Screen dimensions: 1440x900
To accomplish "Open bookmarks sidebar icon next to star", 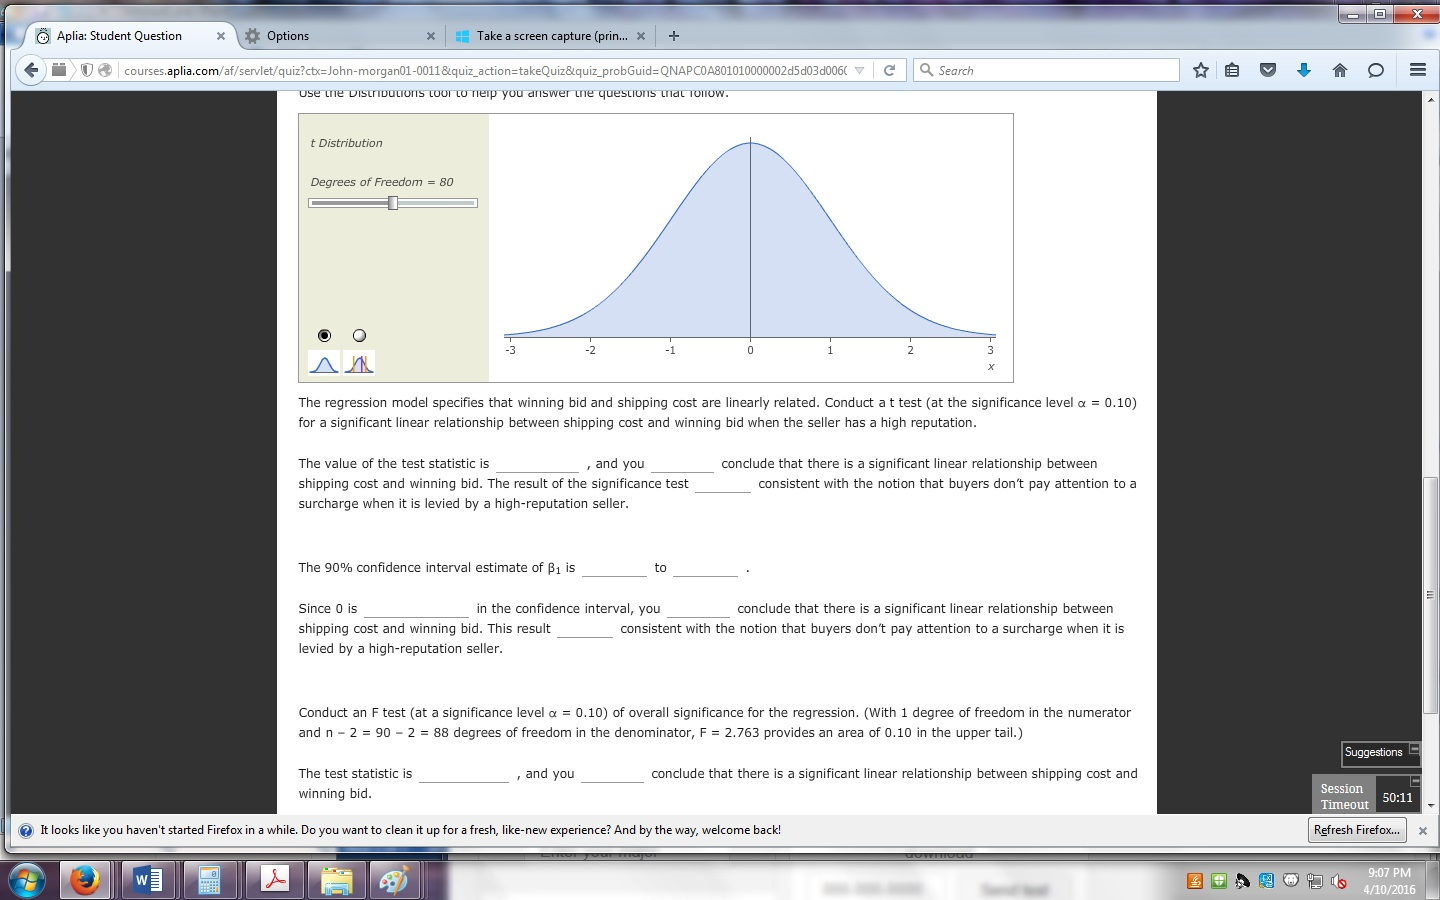I will (x=1233, y=69).
